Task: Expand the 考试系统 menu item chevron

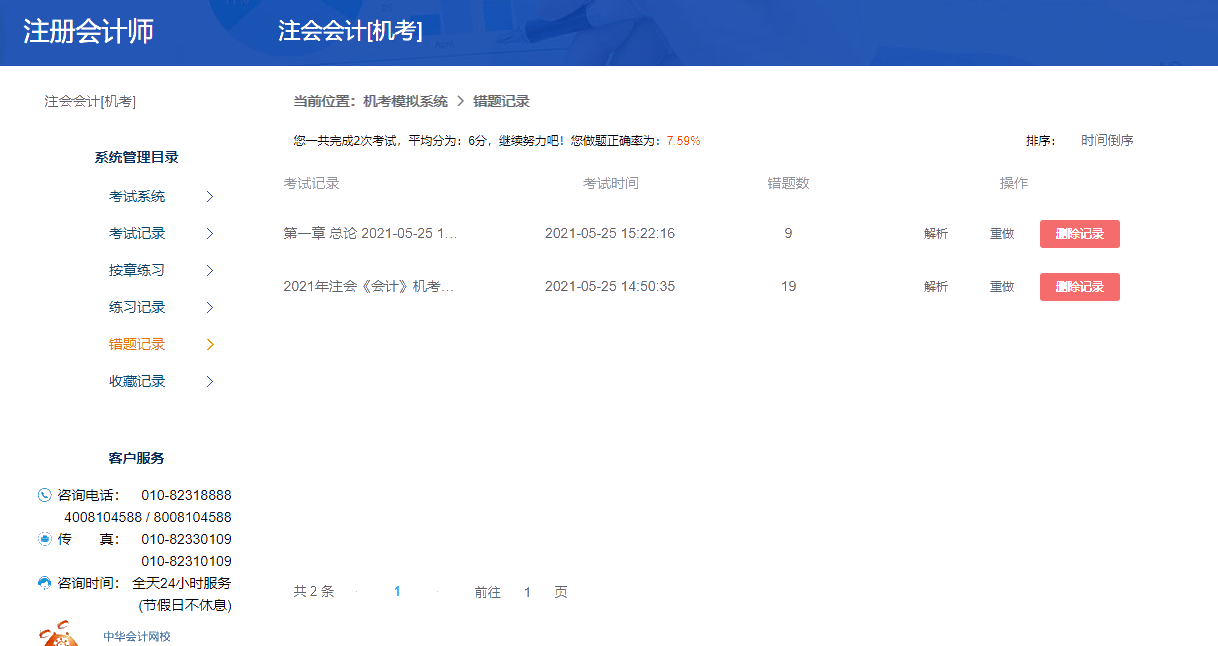Action: pyautogui.click(x=210, y=196)
